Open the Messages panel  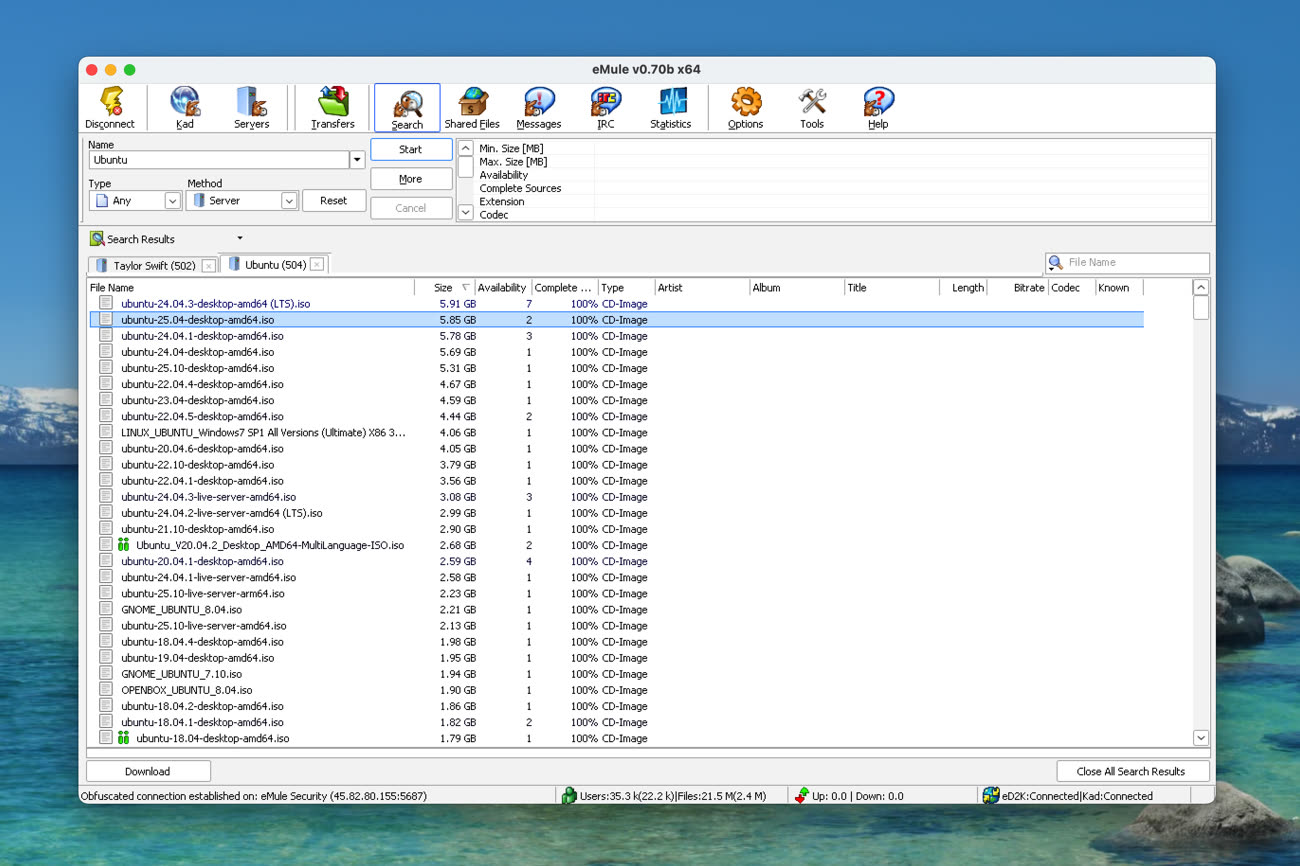[x=538, y=108]
